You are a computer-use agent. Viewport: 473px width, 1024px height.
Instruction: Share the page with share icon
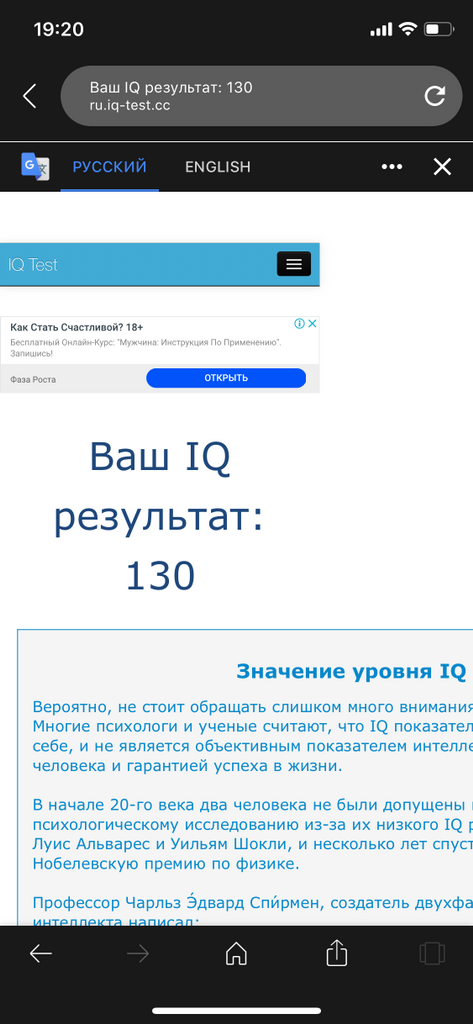[336, 953]
